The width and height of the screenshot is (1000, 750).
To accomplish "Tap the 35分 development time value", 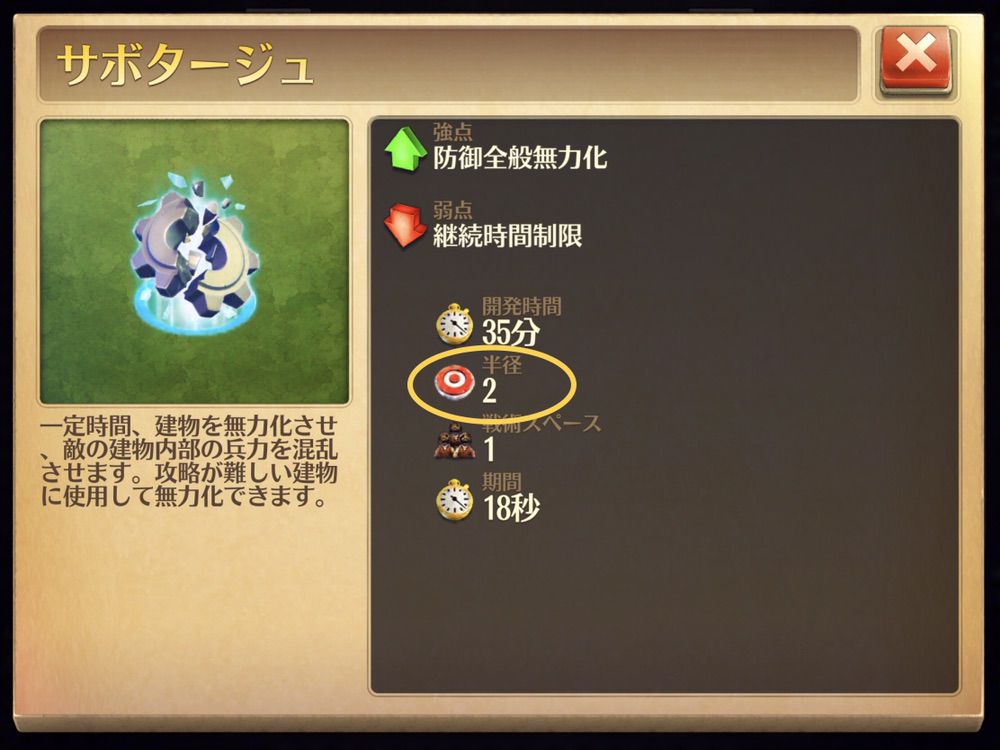I will tap(511, 332).
